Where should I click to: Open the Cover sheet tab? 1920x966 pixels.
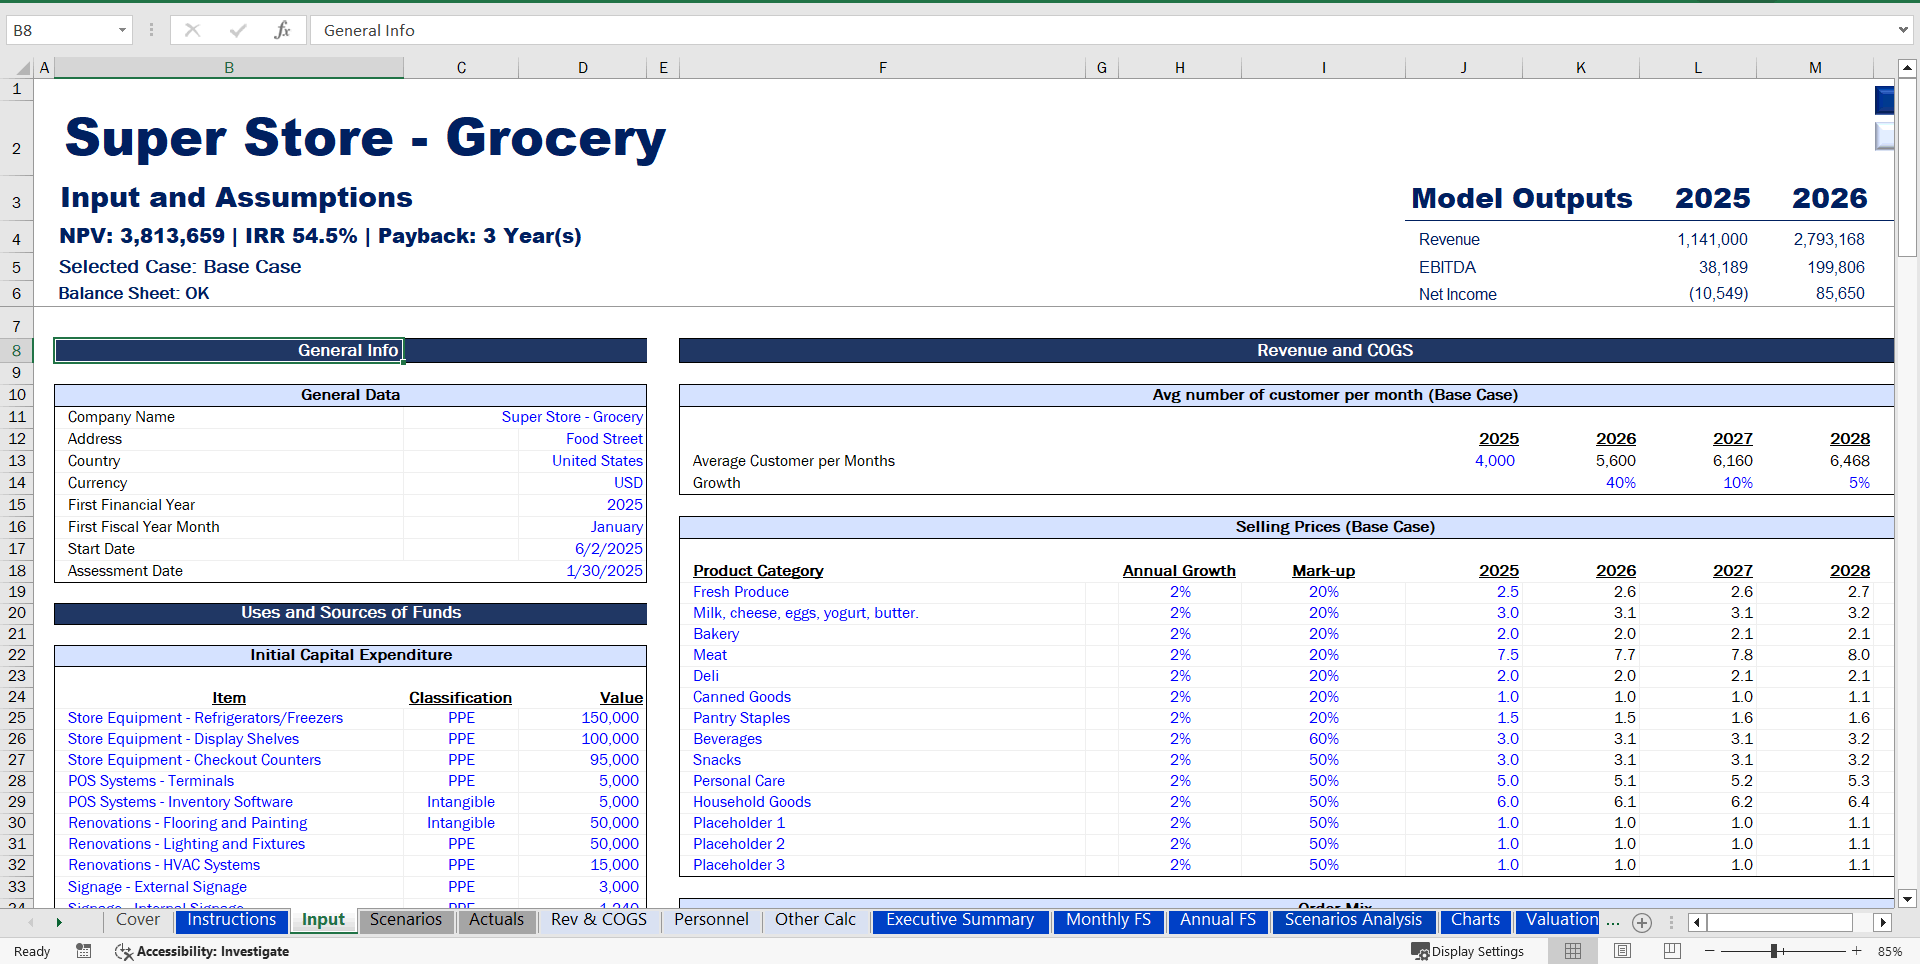(138, 920)
